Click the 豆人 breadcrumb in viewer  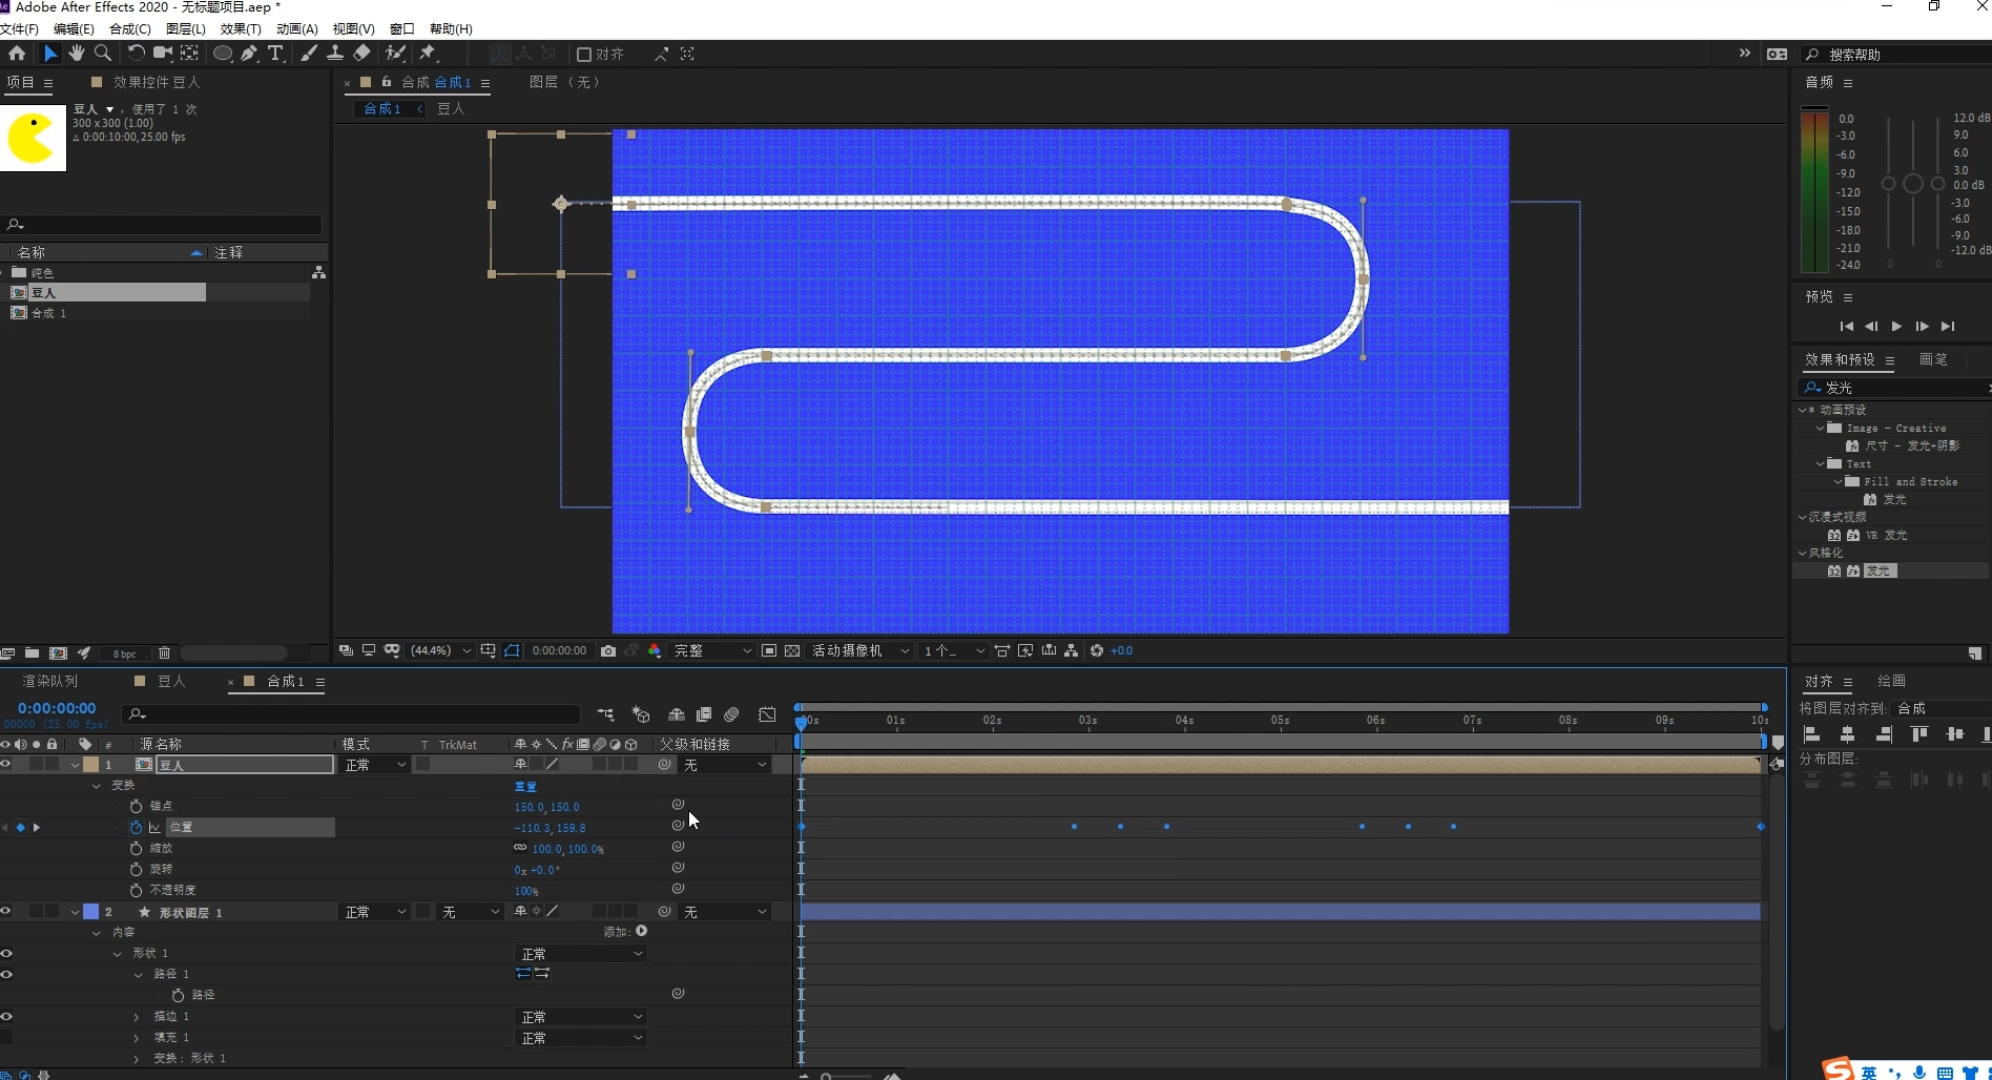click(451, 108)
